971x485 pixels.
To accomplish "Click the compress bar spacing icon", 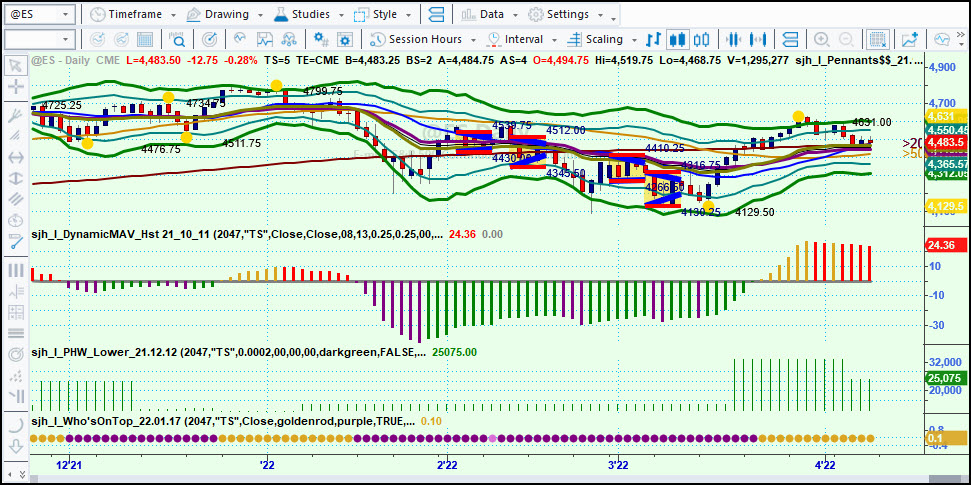I will click(733, 40).
